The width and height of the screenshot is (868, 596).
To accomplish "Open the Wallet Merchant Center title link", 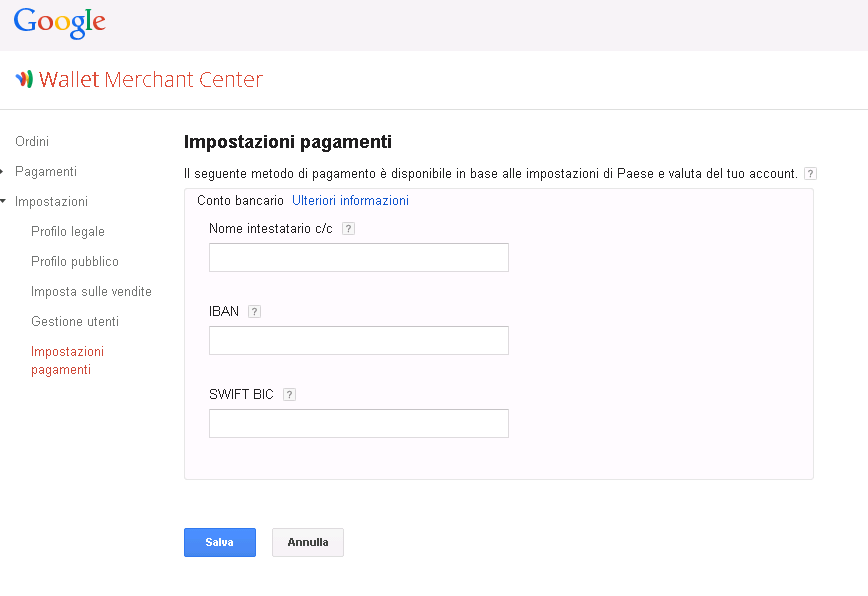I will (x=151, y=80).
